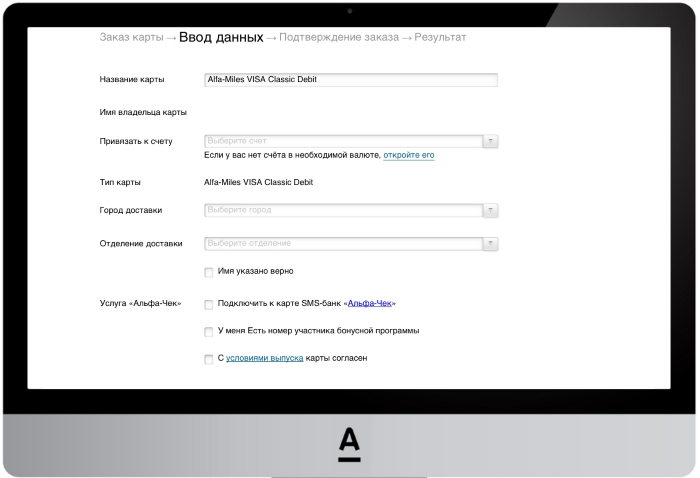Screen dimensions: 700x478
Task: Click the 'Отделение доставки' label
Action: point(141,244)
